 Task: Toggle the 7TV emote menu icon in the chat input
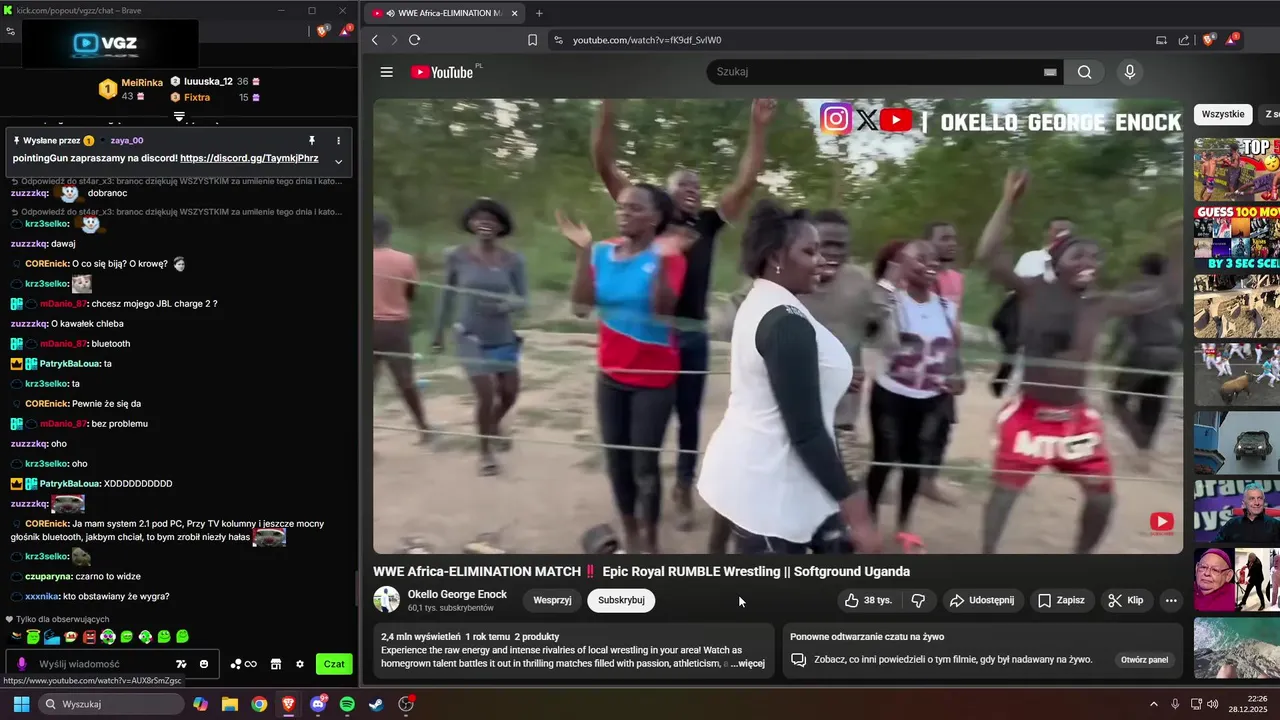(x=181, y=664)
